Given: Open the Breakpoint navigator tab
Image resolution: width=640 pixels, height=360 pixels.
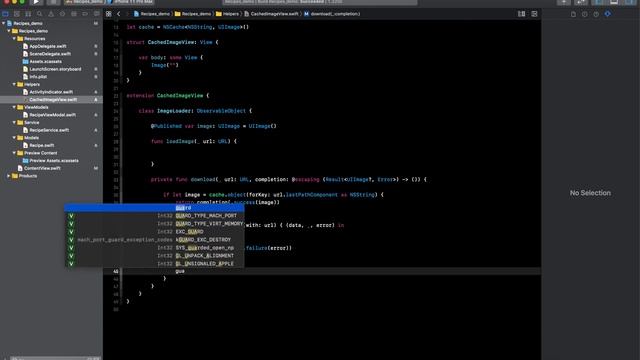Looking at the screenshot, I should click(x=85, y=14).
